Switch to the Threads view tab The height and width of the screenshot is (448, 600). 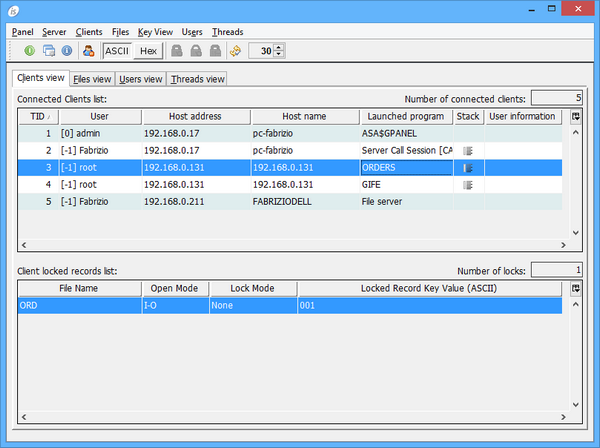[197, 79]
